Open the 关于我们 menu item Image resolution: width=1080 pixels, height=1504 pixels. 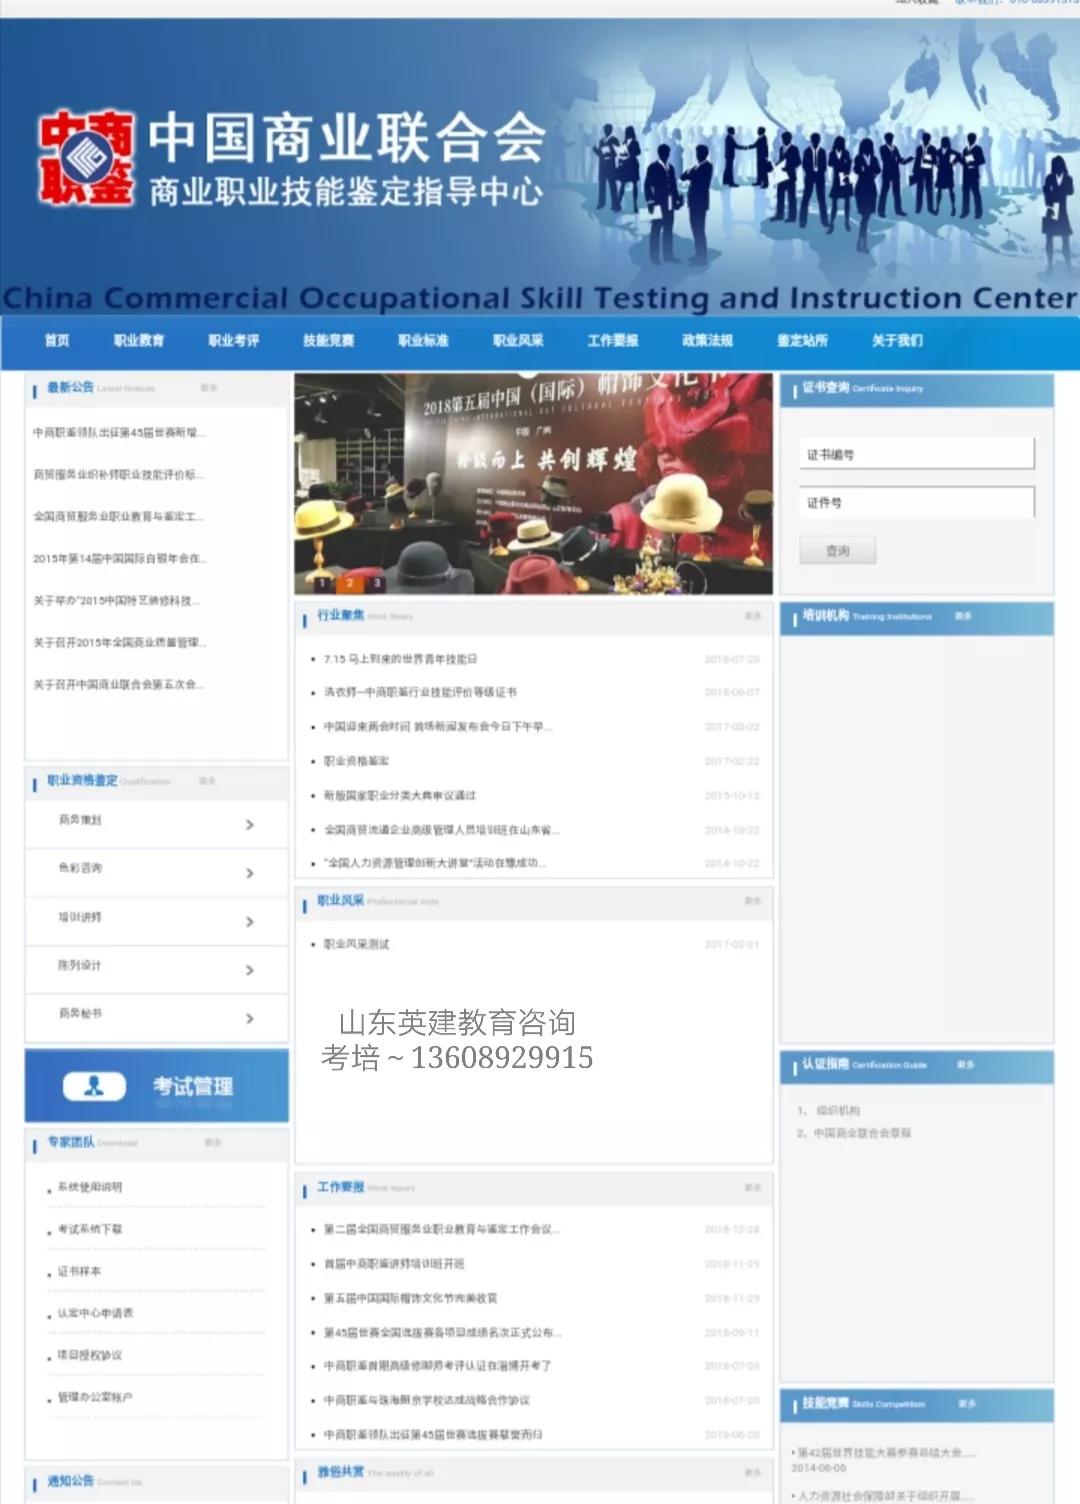[x=898, y=341]
